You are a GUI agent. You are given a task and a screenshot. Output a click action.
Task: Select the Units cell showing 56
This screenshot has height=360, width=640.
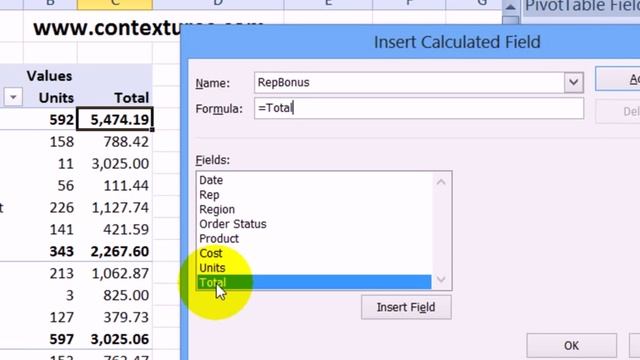pos(51,186)
